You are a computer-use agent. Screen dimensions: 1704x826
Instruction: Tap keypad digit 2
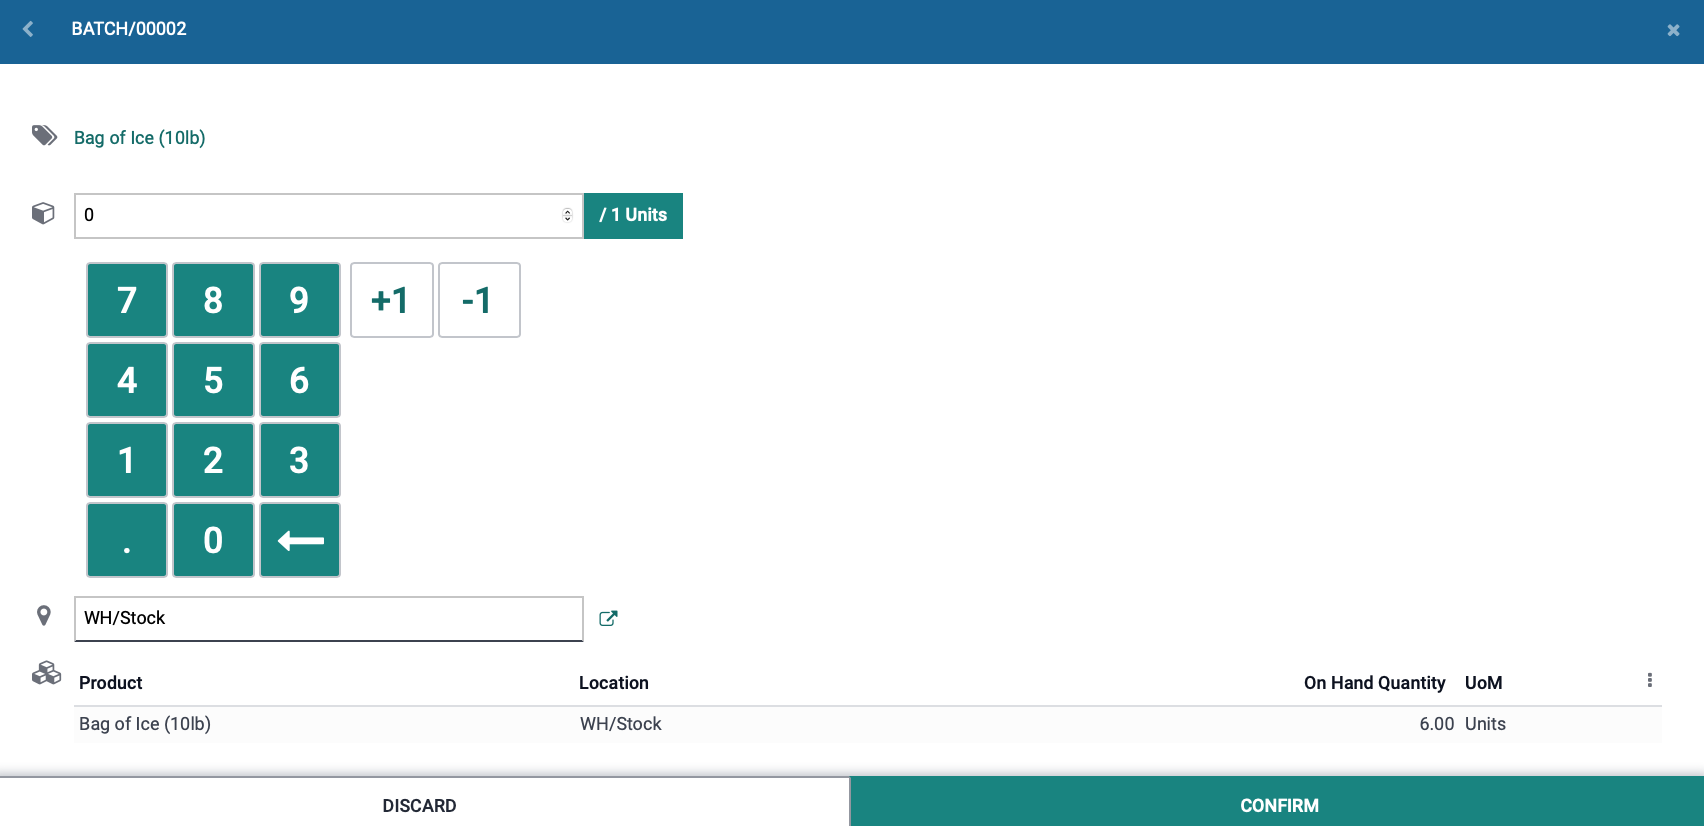pyautogui.click(x=213, y=460)
